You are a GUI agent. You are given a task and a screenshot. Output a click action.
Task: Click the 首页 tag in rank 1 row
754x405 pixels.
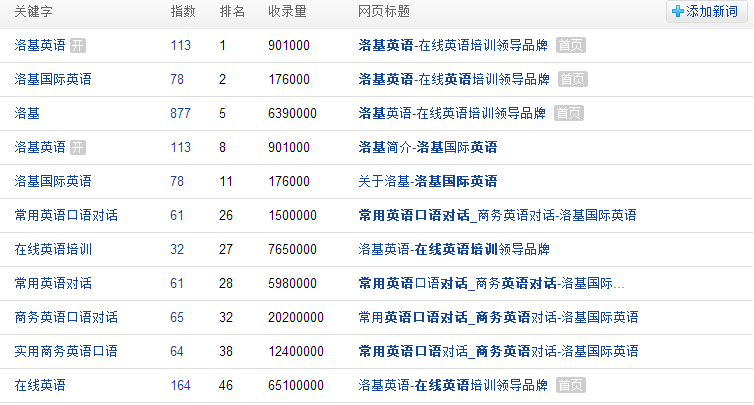tap(571, 45)
